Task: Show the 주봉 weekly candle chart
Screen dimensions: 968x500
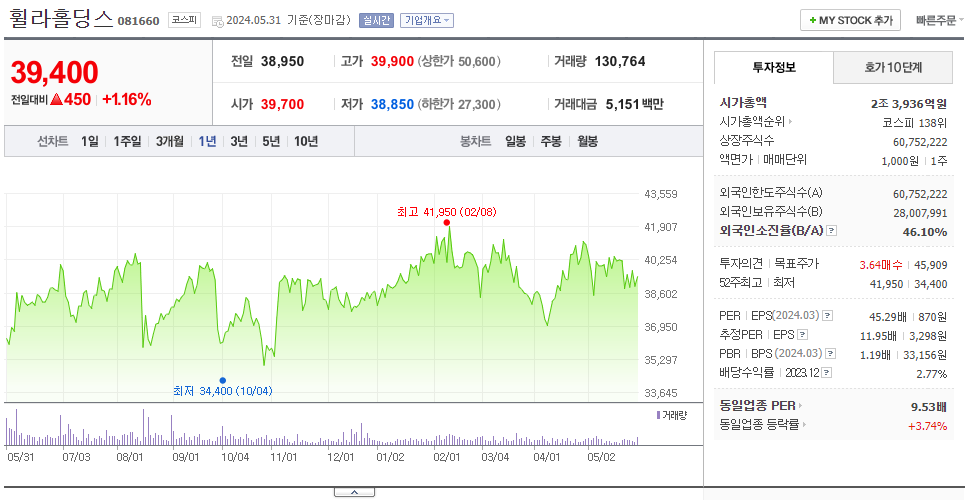Action: click(x=551, y=141)
